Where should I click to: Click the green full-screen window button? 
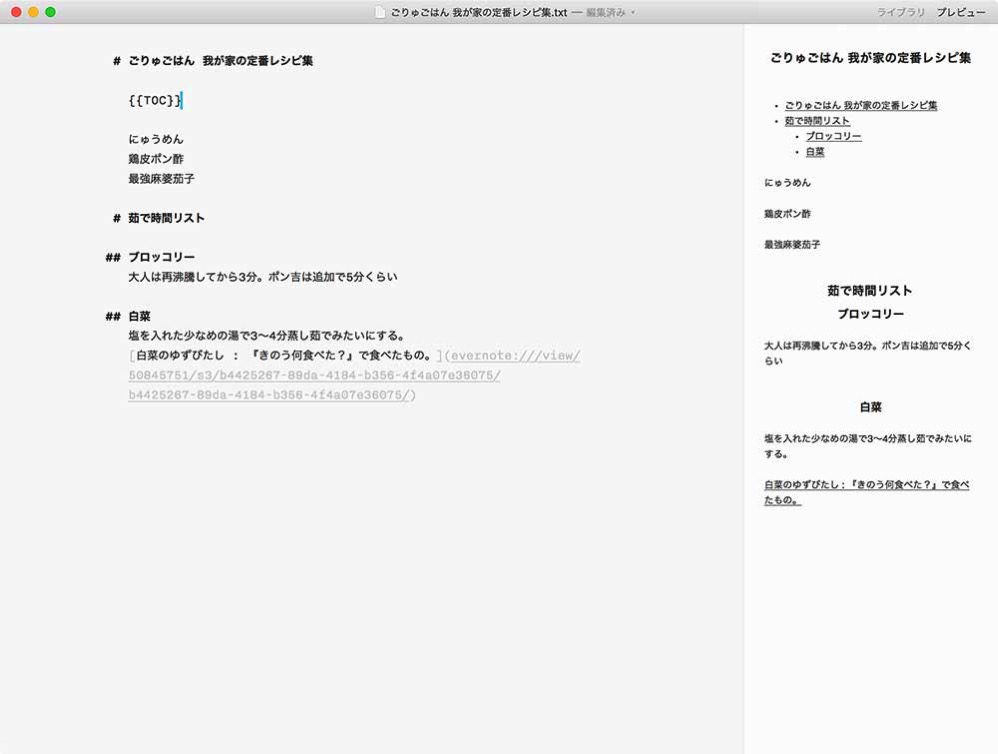[51, 12]
